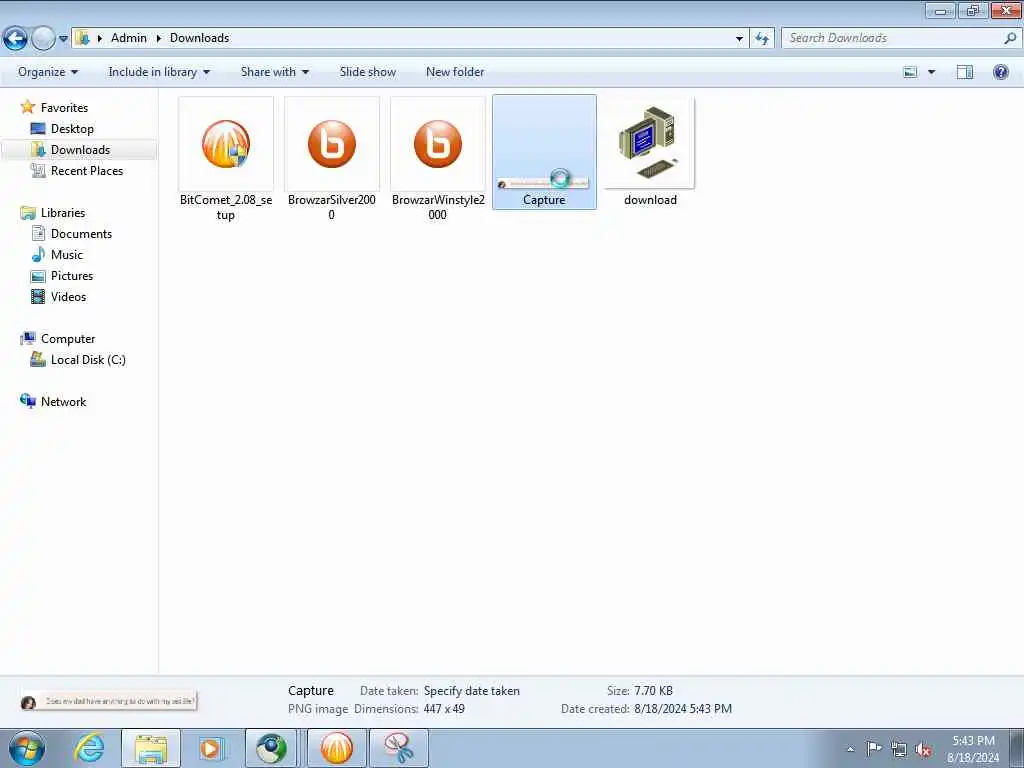Click Specify date taken field

point(472,690)
